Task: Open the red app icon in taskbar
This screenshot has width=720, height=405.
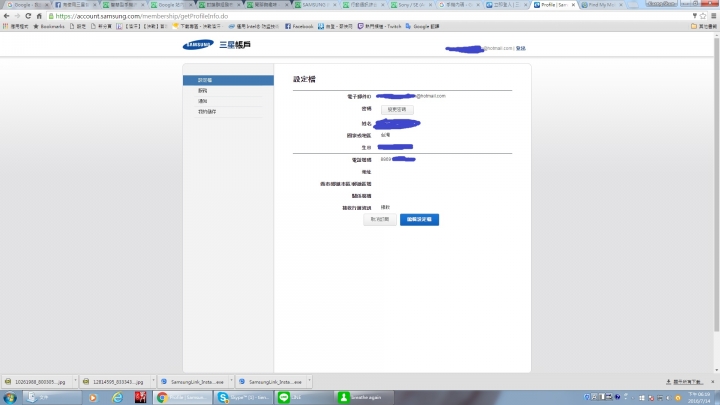Action: 141,398
